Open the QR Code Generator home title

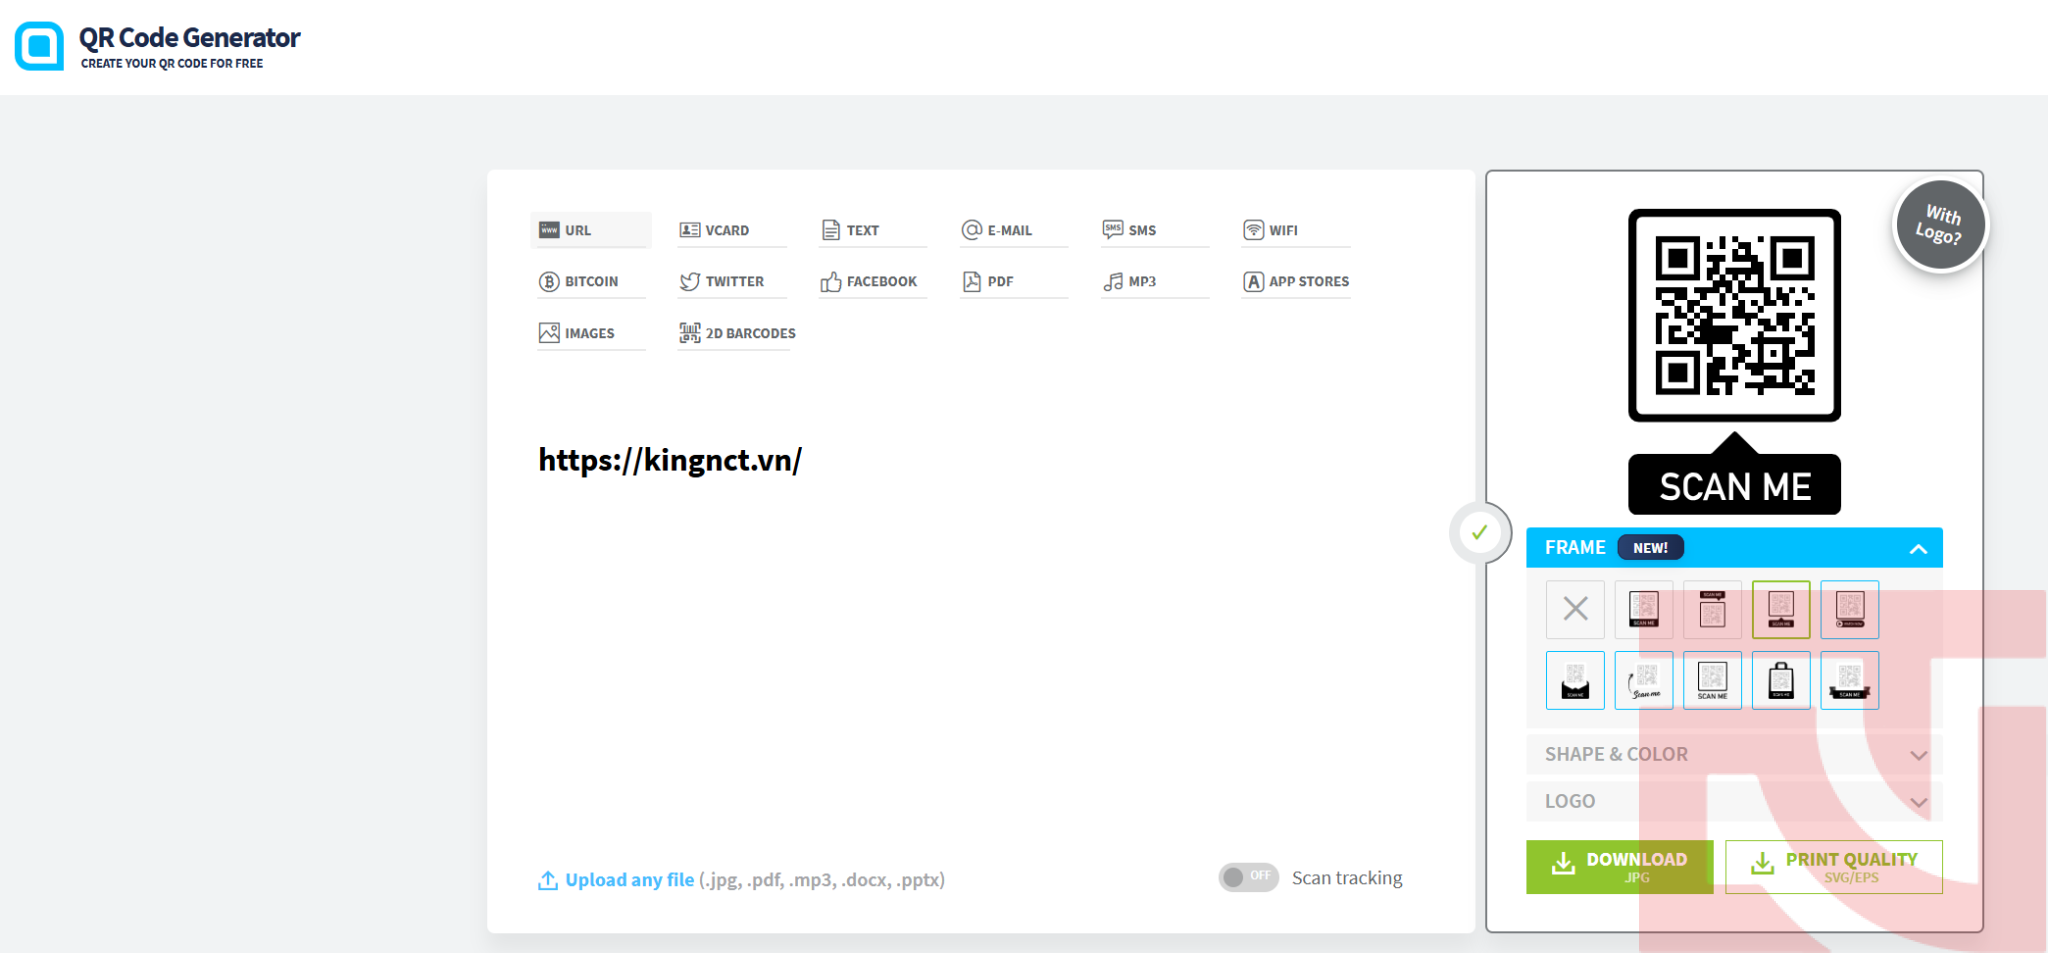[189, 38]
